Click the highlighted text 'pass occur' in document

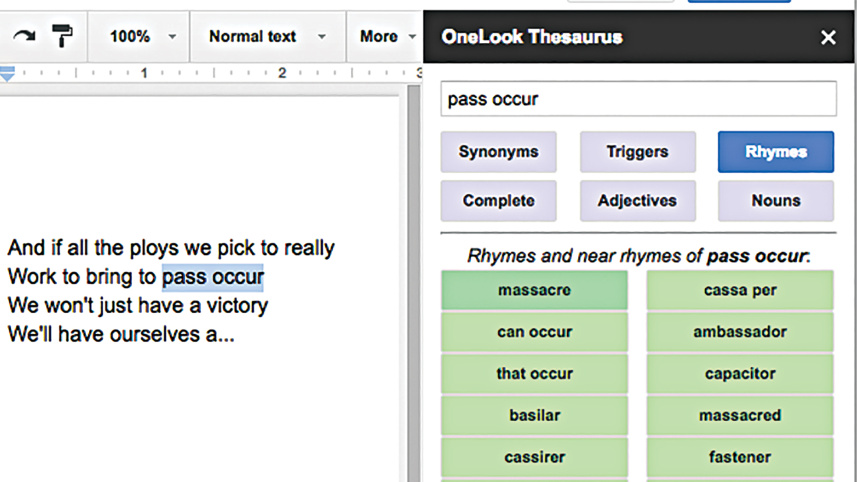tap(213, 276)
